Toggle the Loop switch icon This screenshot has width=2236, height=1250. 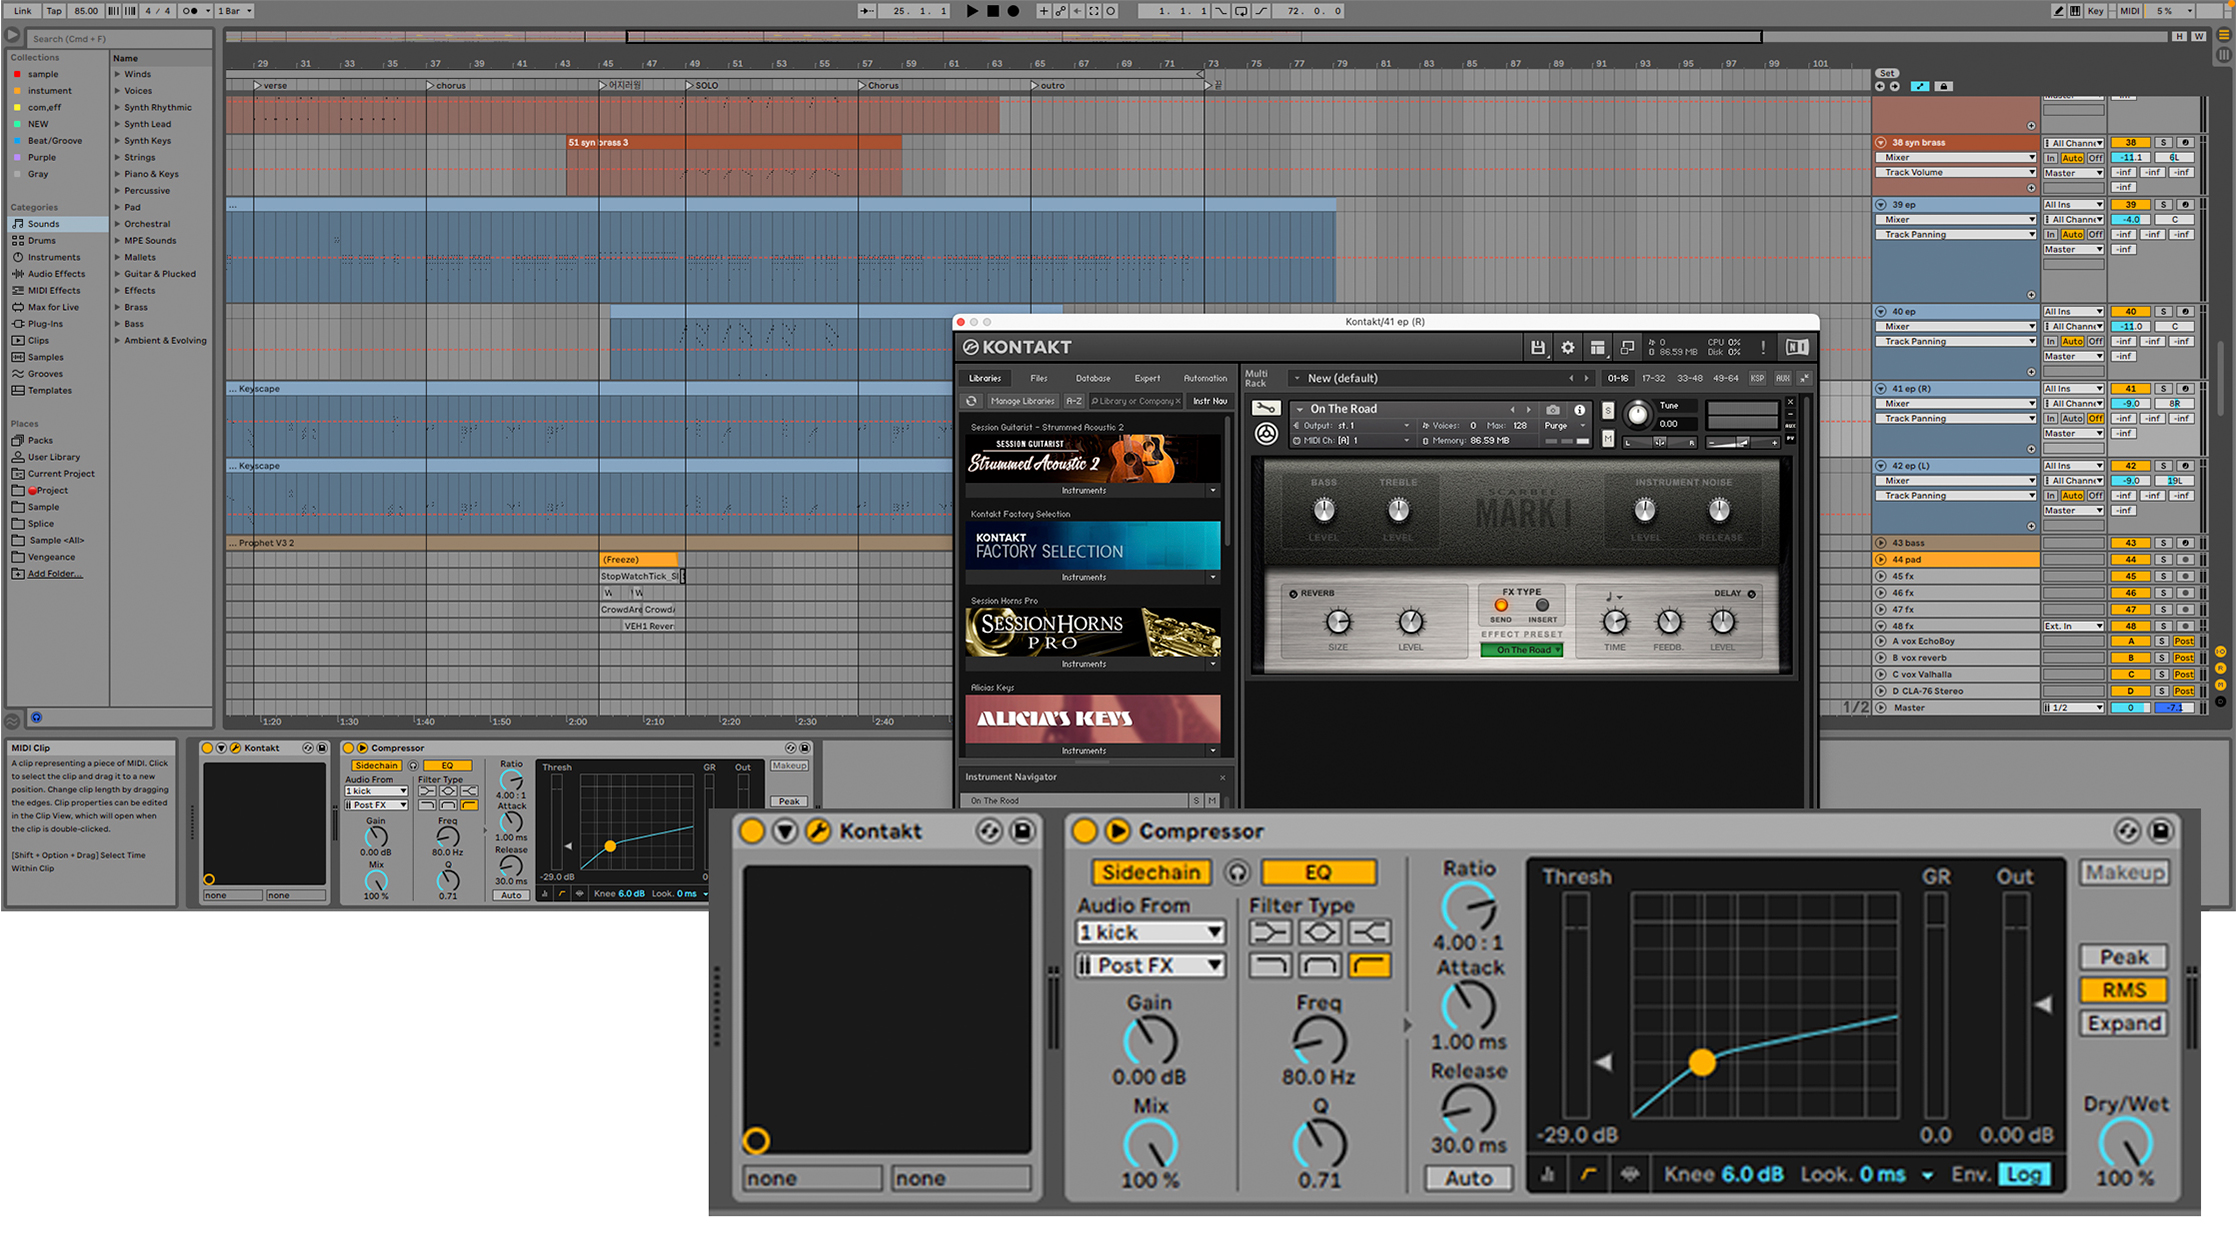click(x=1241, y=11)
